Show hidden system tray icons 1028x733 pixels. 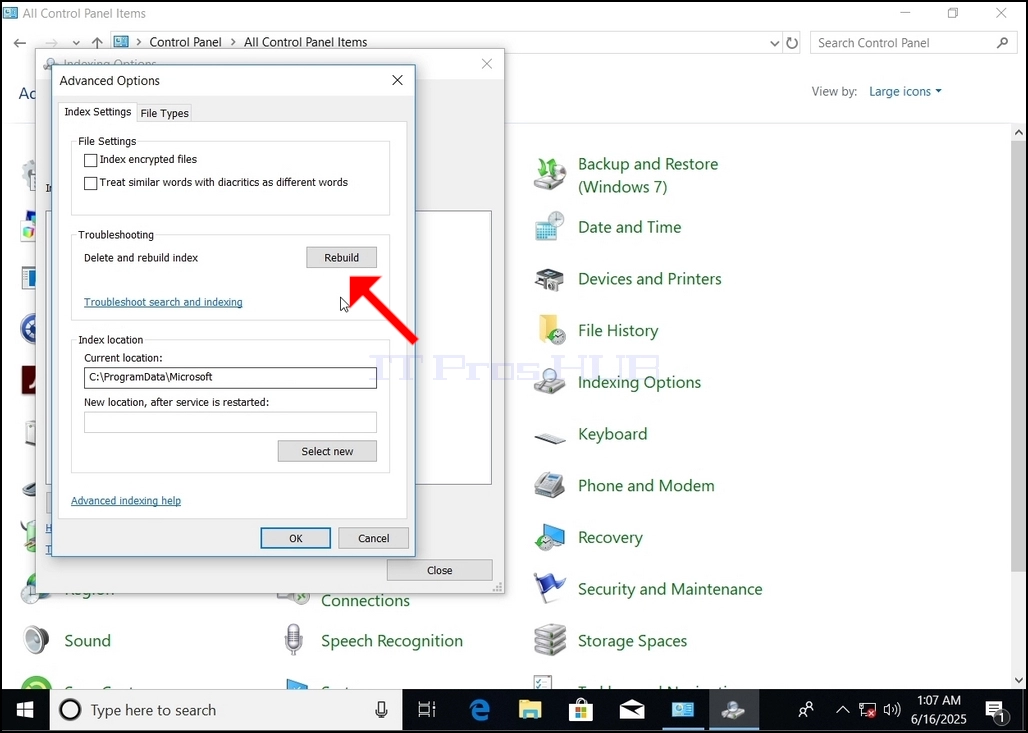842,710
